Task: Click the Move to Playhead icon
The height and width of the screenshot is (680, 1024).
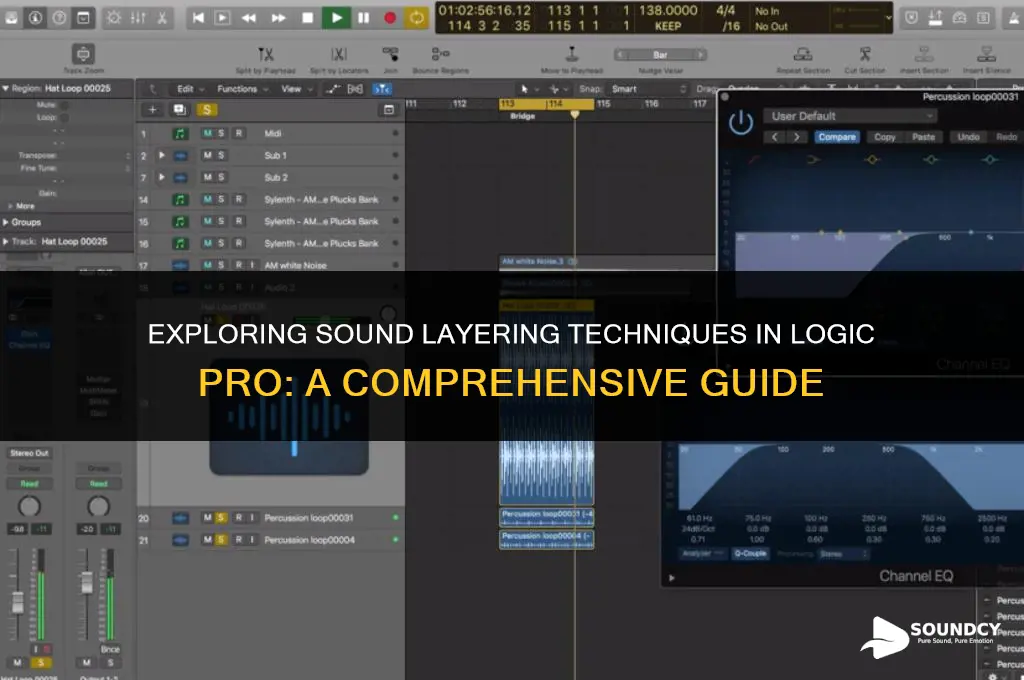Action: (x=571, y=54)
